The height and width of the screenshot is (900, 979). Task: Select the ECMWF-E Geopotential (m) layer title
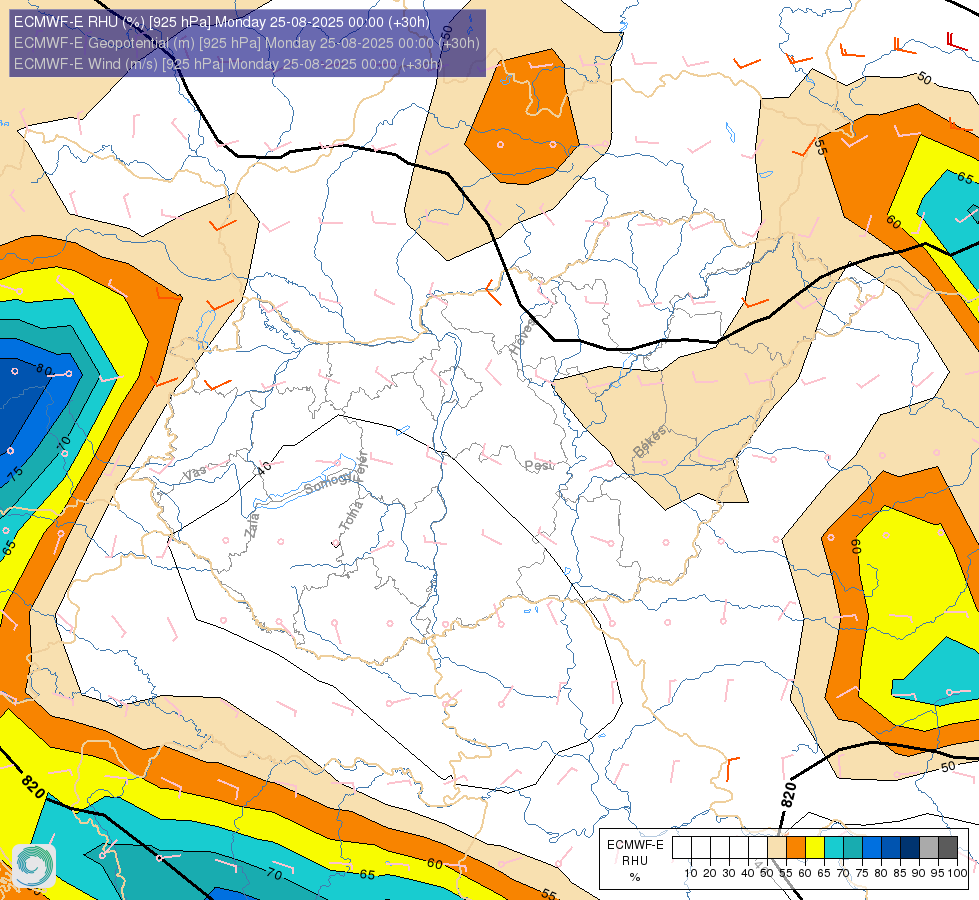[247, 43]
